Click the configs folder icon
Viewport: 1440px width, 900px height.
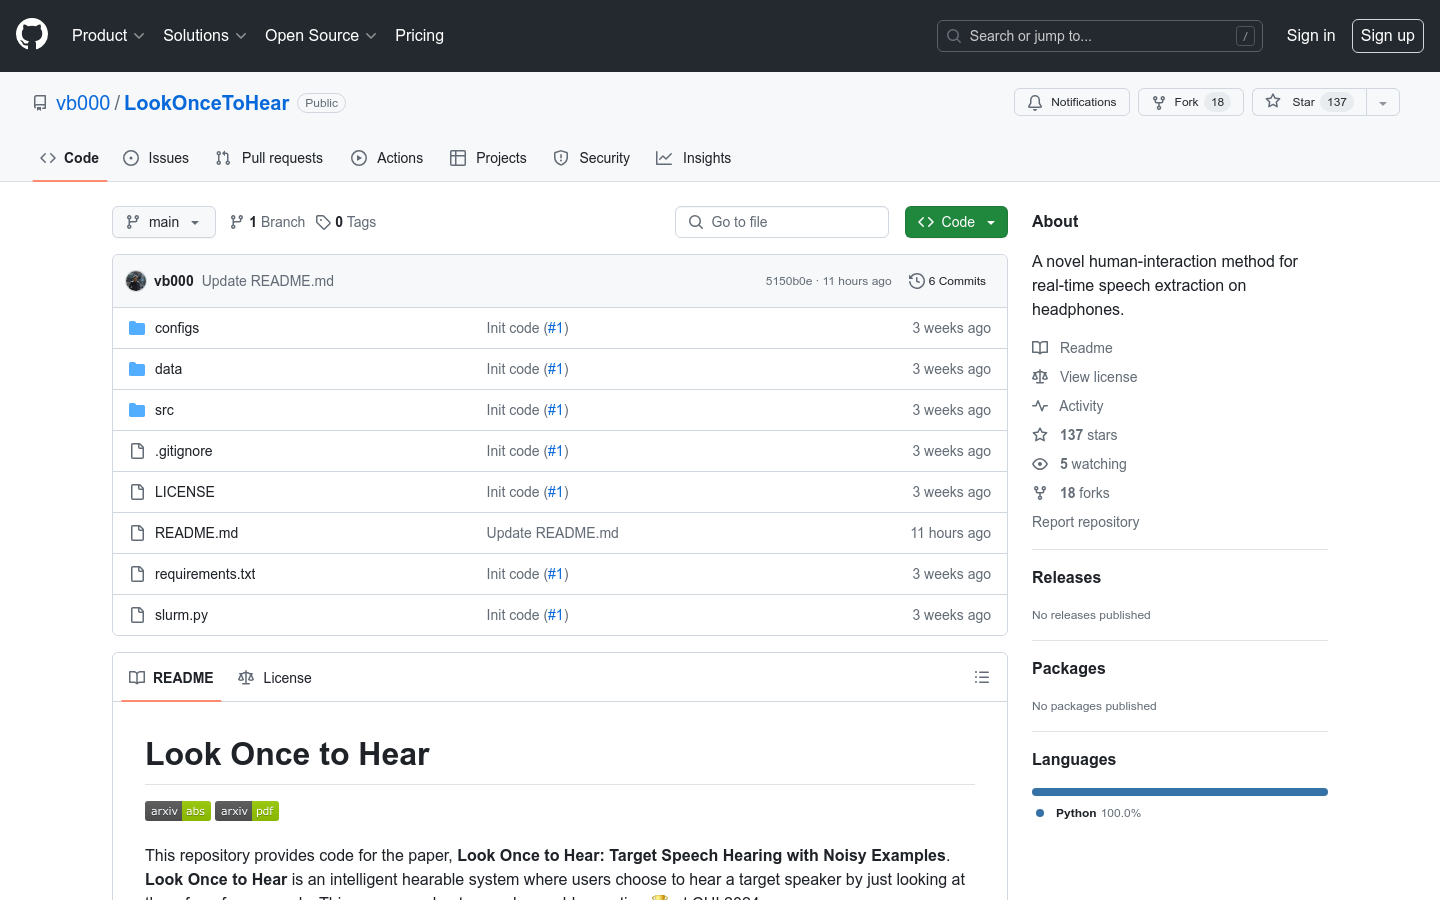pos(138,328)
